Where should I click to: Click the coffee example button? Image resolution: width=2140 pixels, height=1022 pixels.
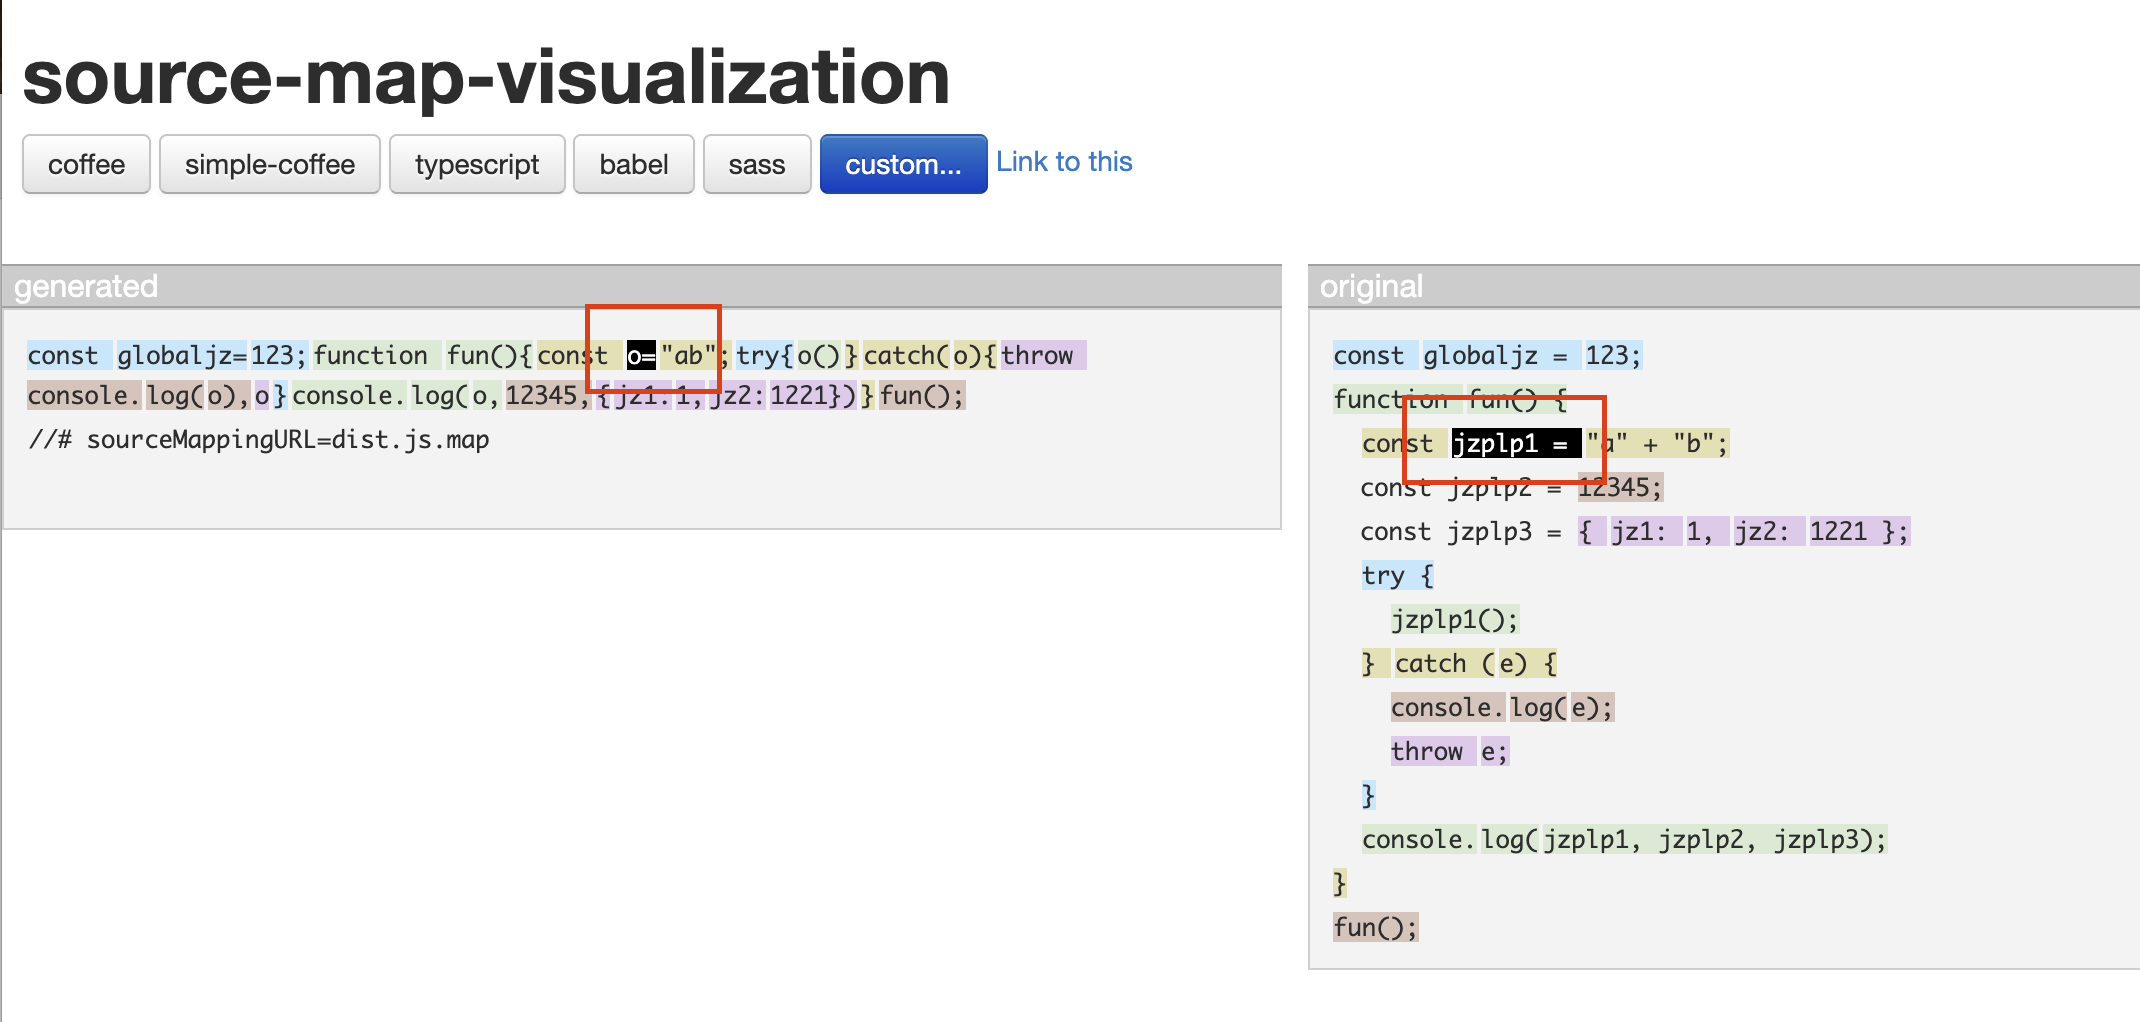[x=86, y=164]
